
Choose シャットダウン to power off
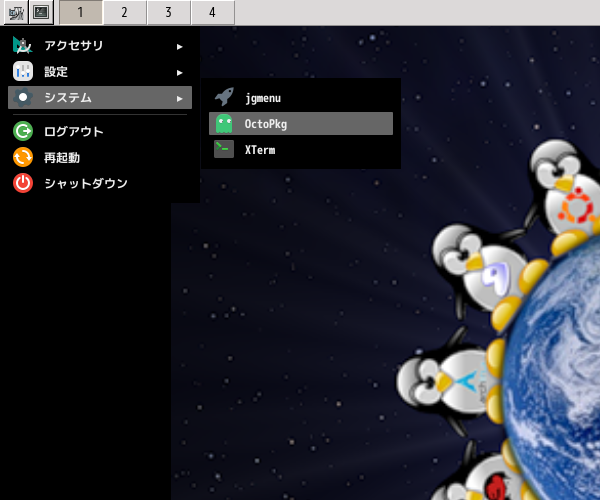pos(100,183)
